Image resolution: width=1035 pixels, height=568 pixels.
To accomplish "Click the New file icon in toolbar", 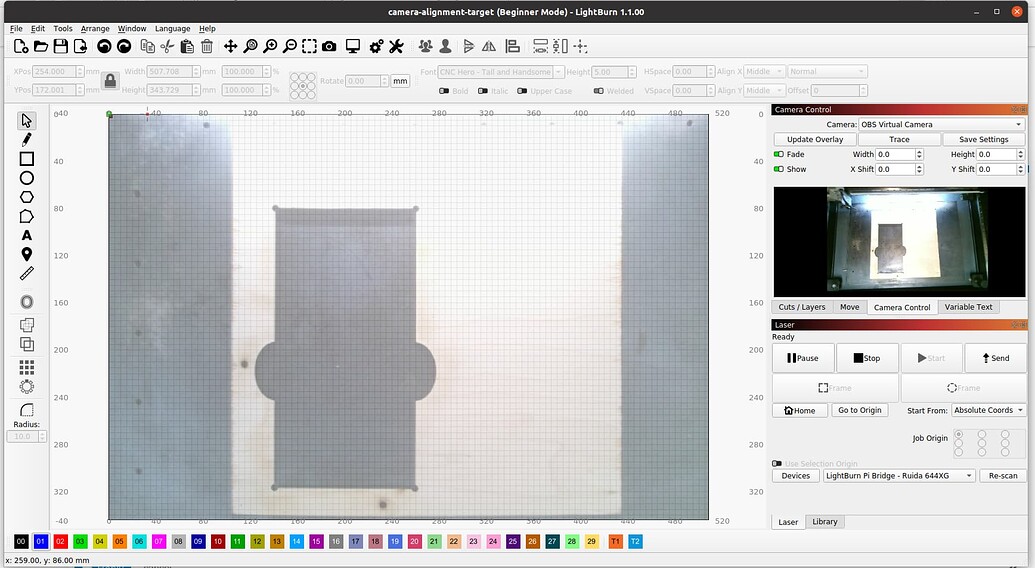I will 20,46.
